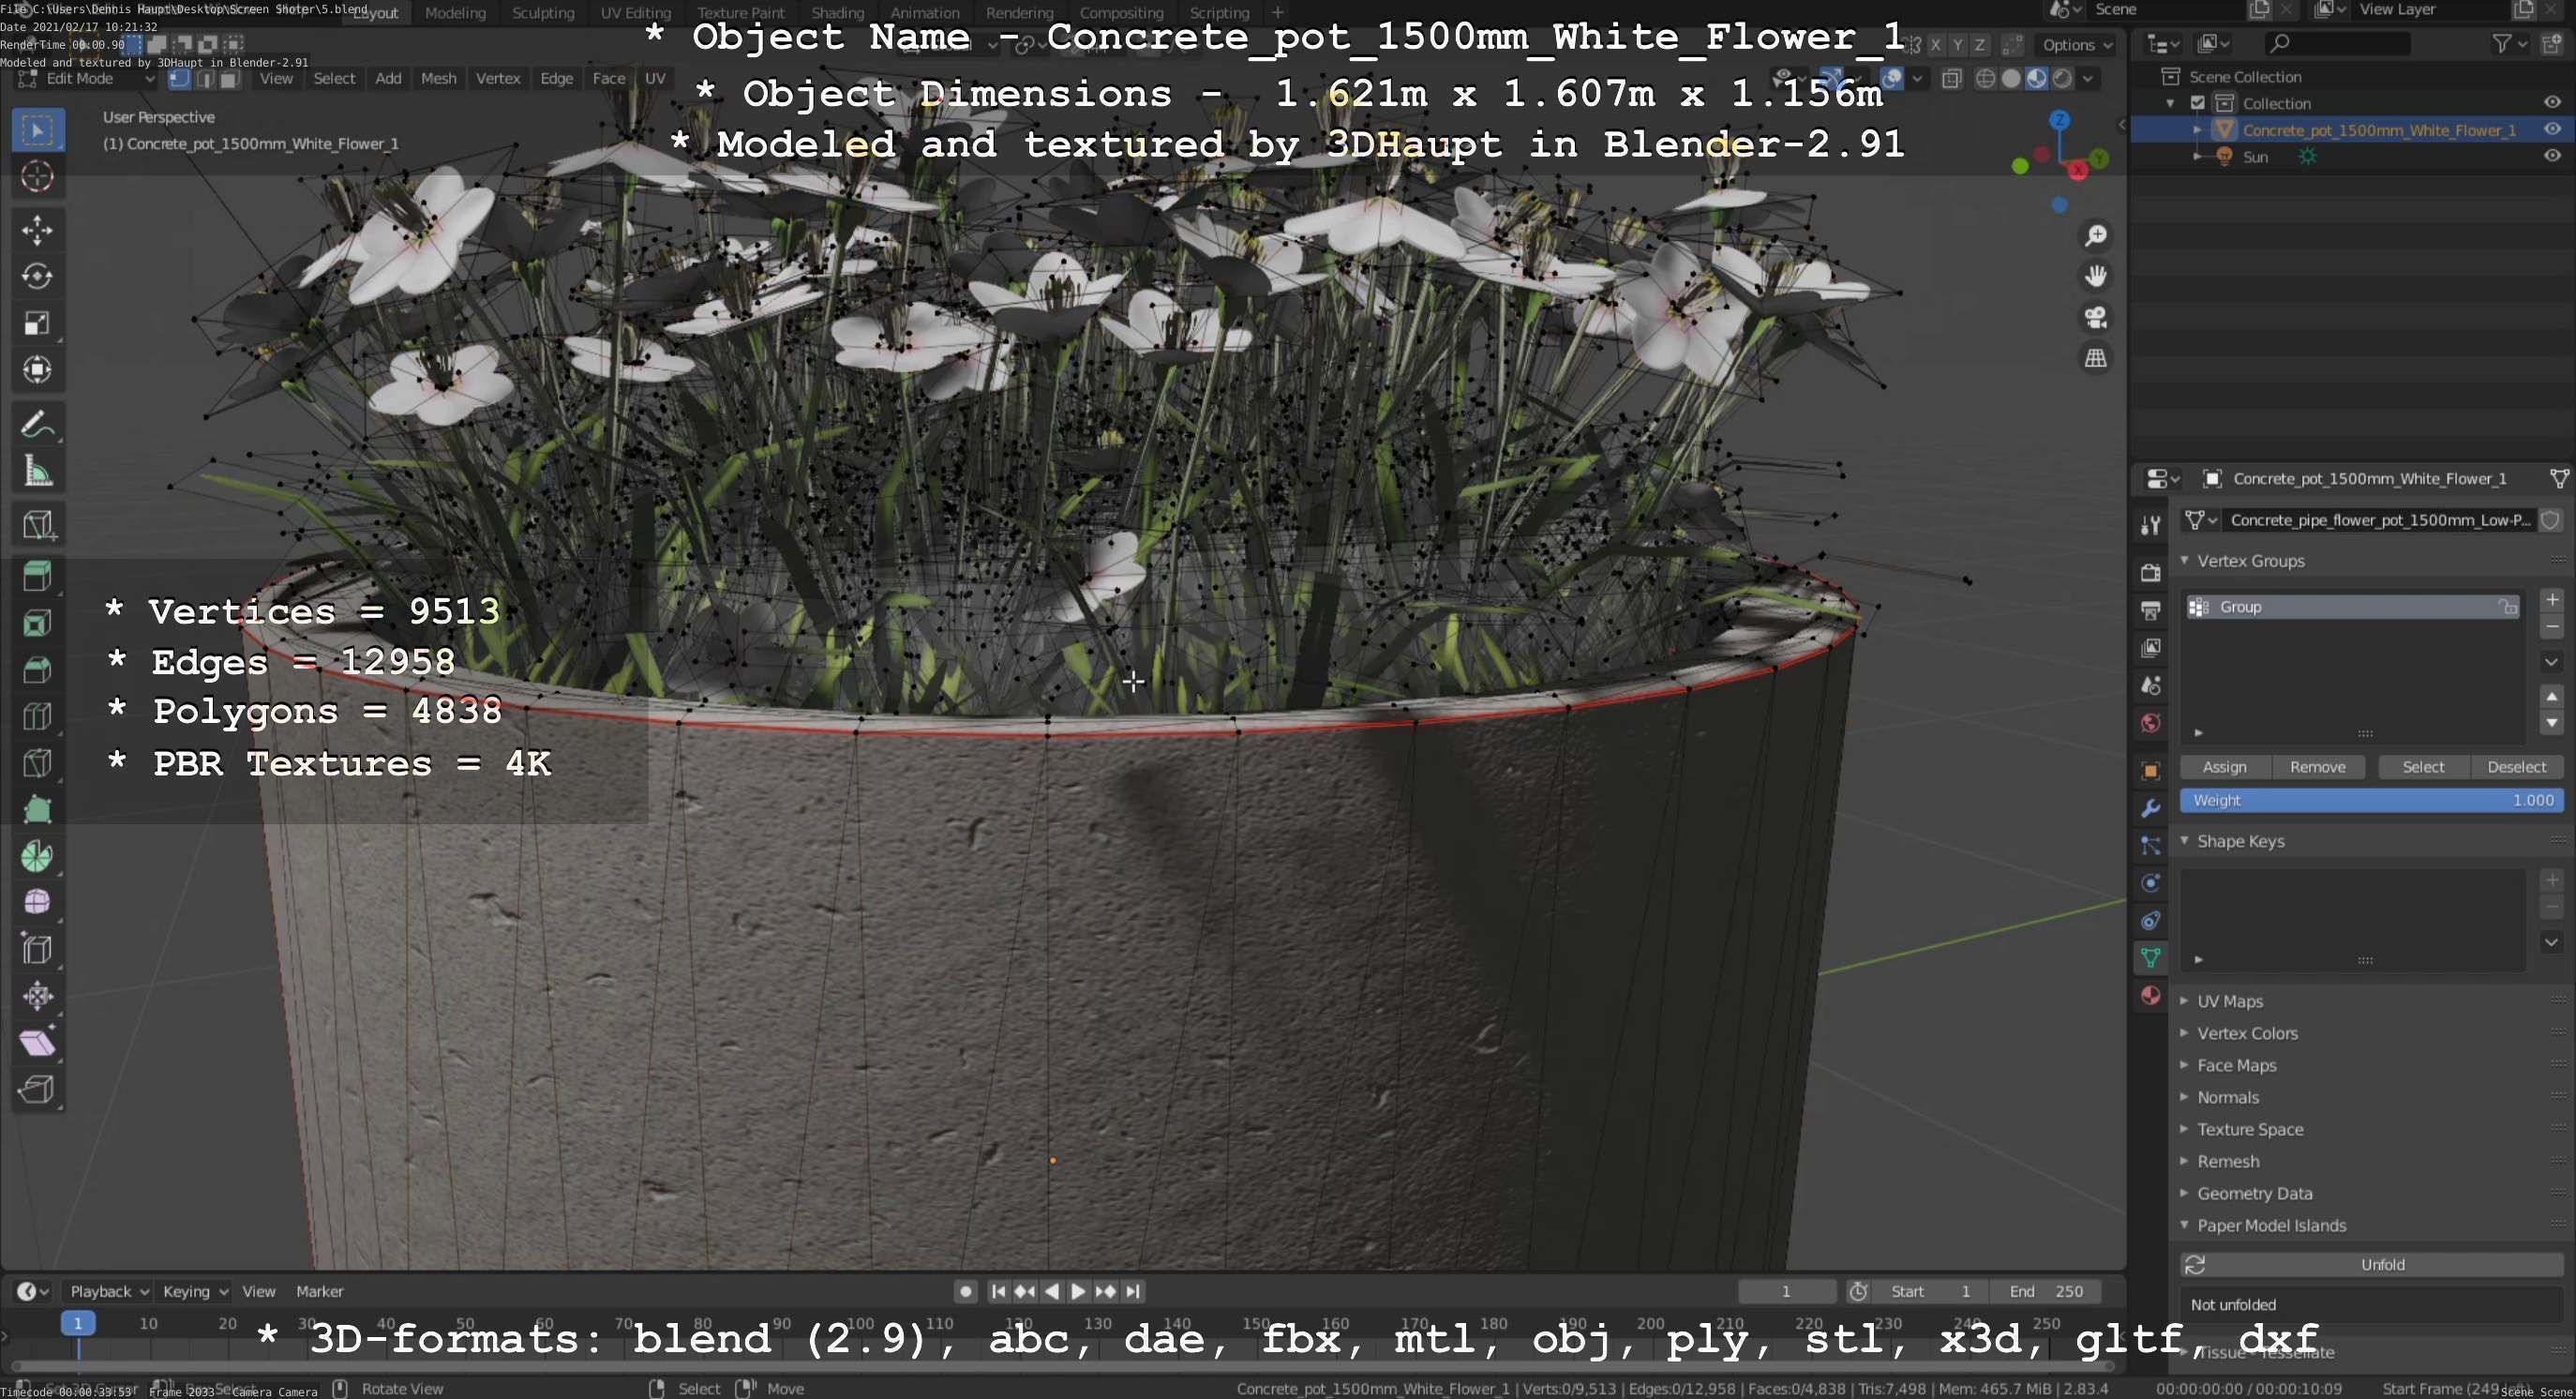Viewport: 2576px width, 1399px height.
Task: Choose the Inset Faces tool
Action: [x=38, y=624]
